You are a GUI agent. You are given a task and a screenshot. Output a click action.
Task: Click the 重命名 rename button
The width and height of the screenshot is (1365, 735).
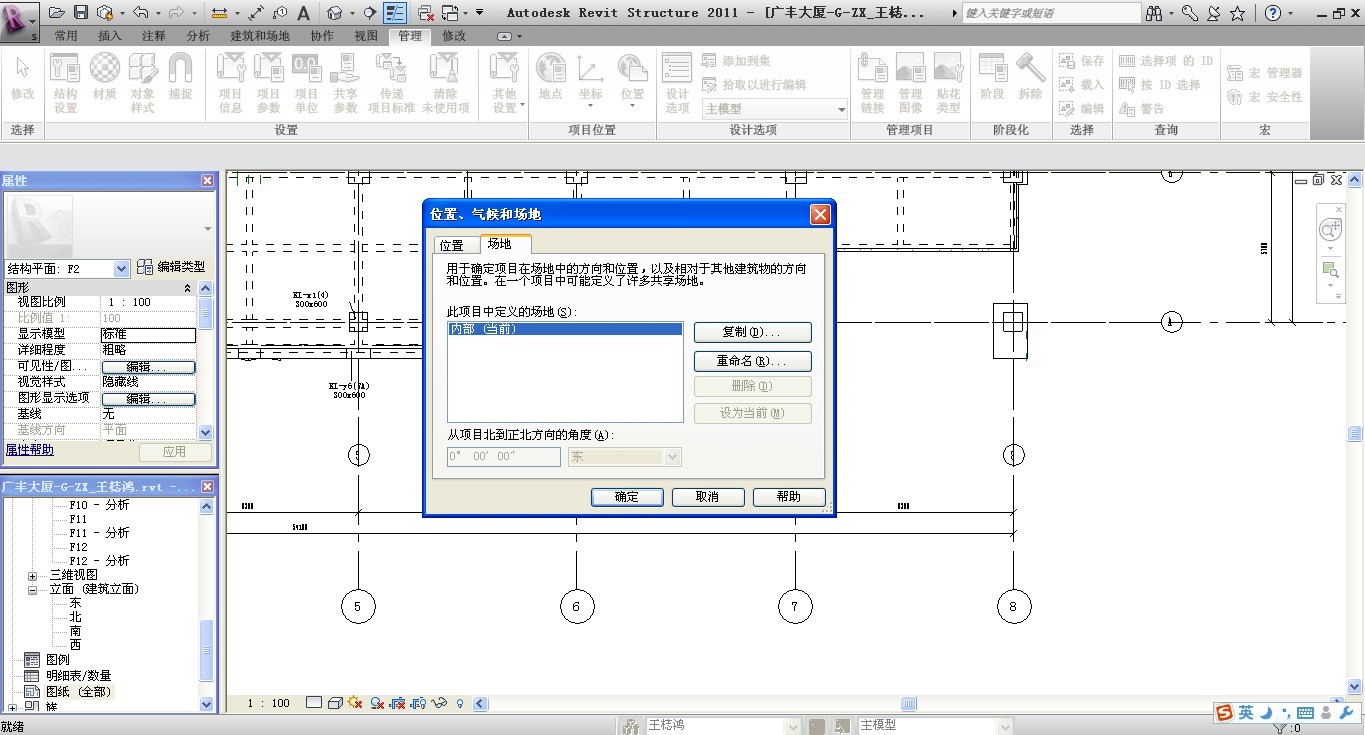(752, 361)
